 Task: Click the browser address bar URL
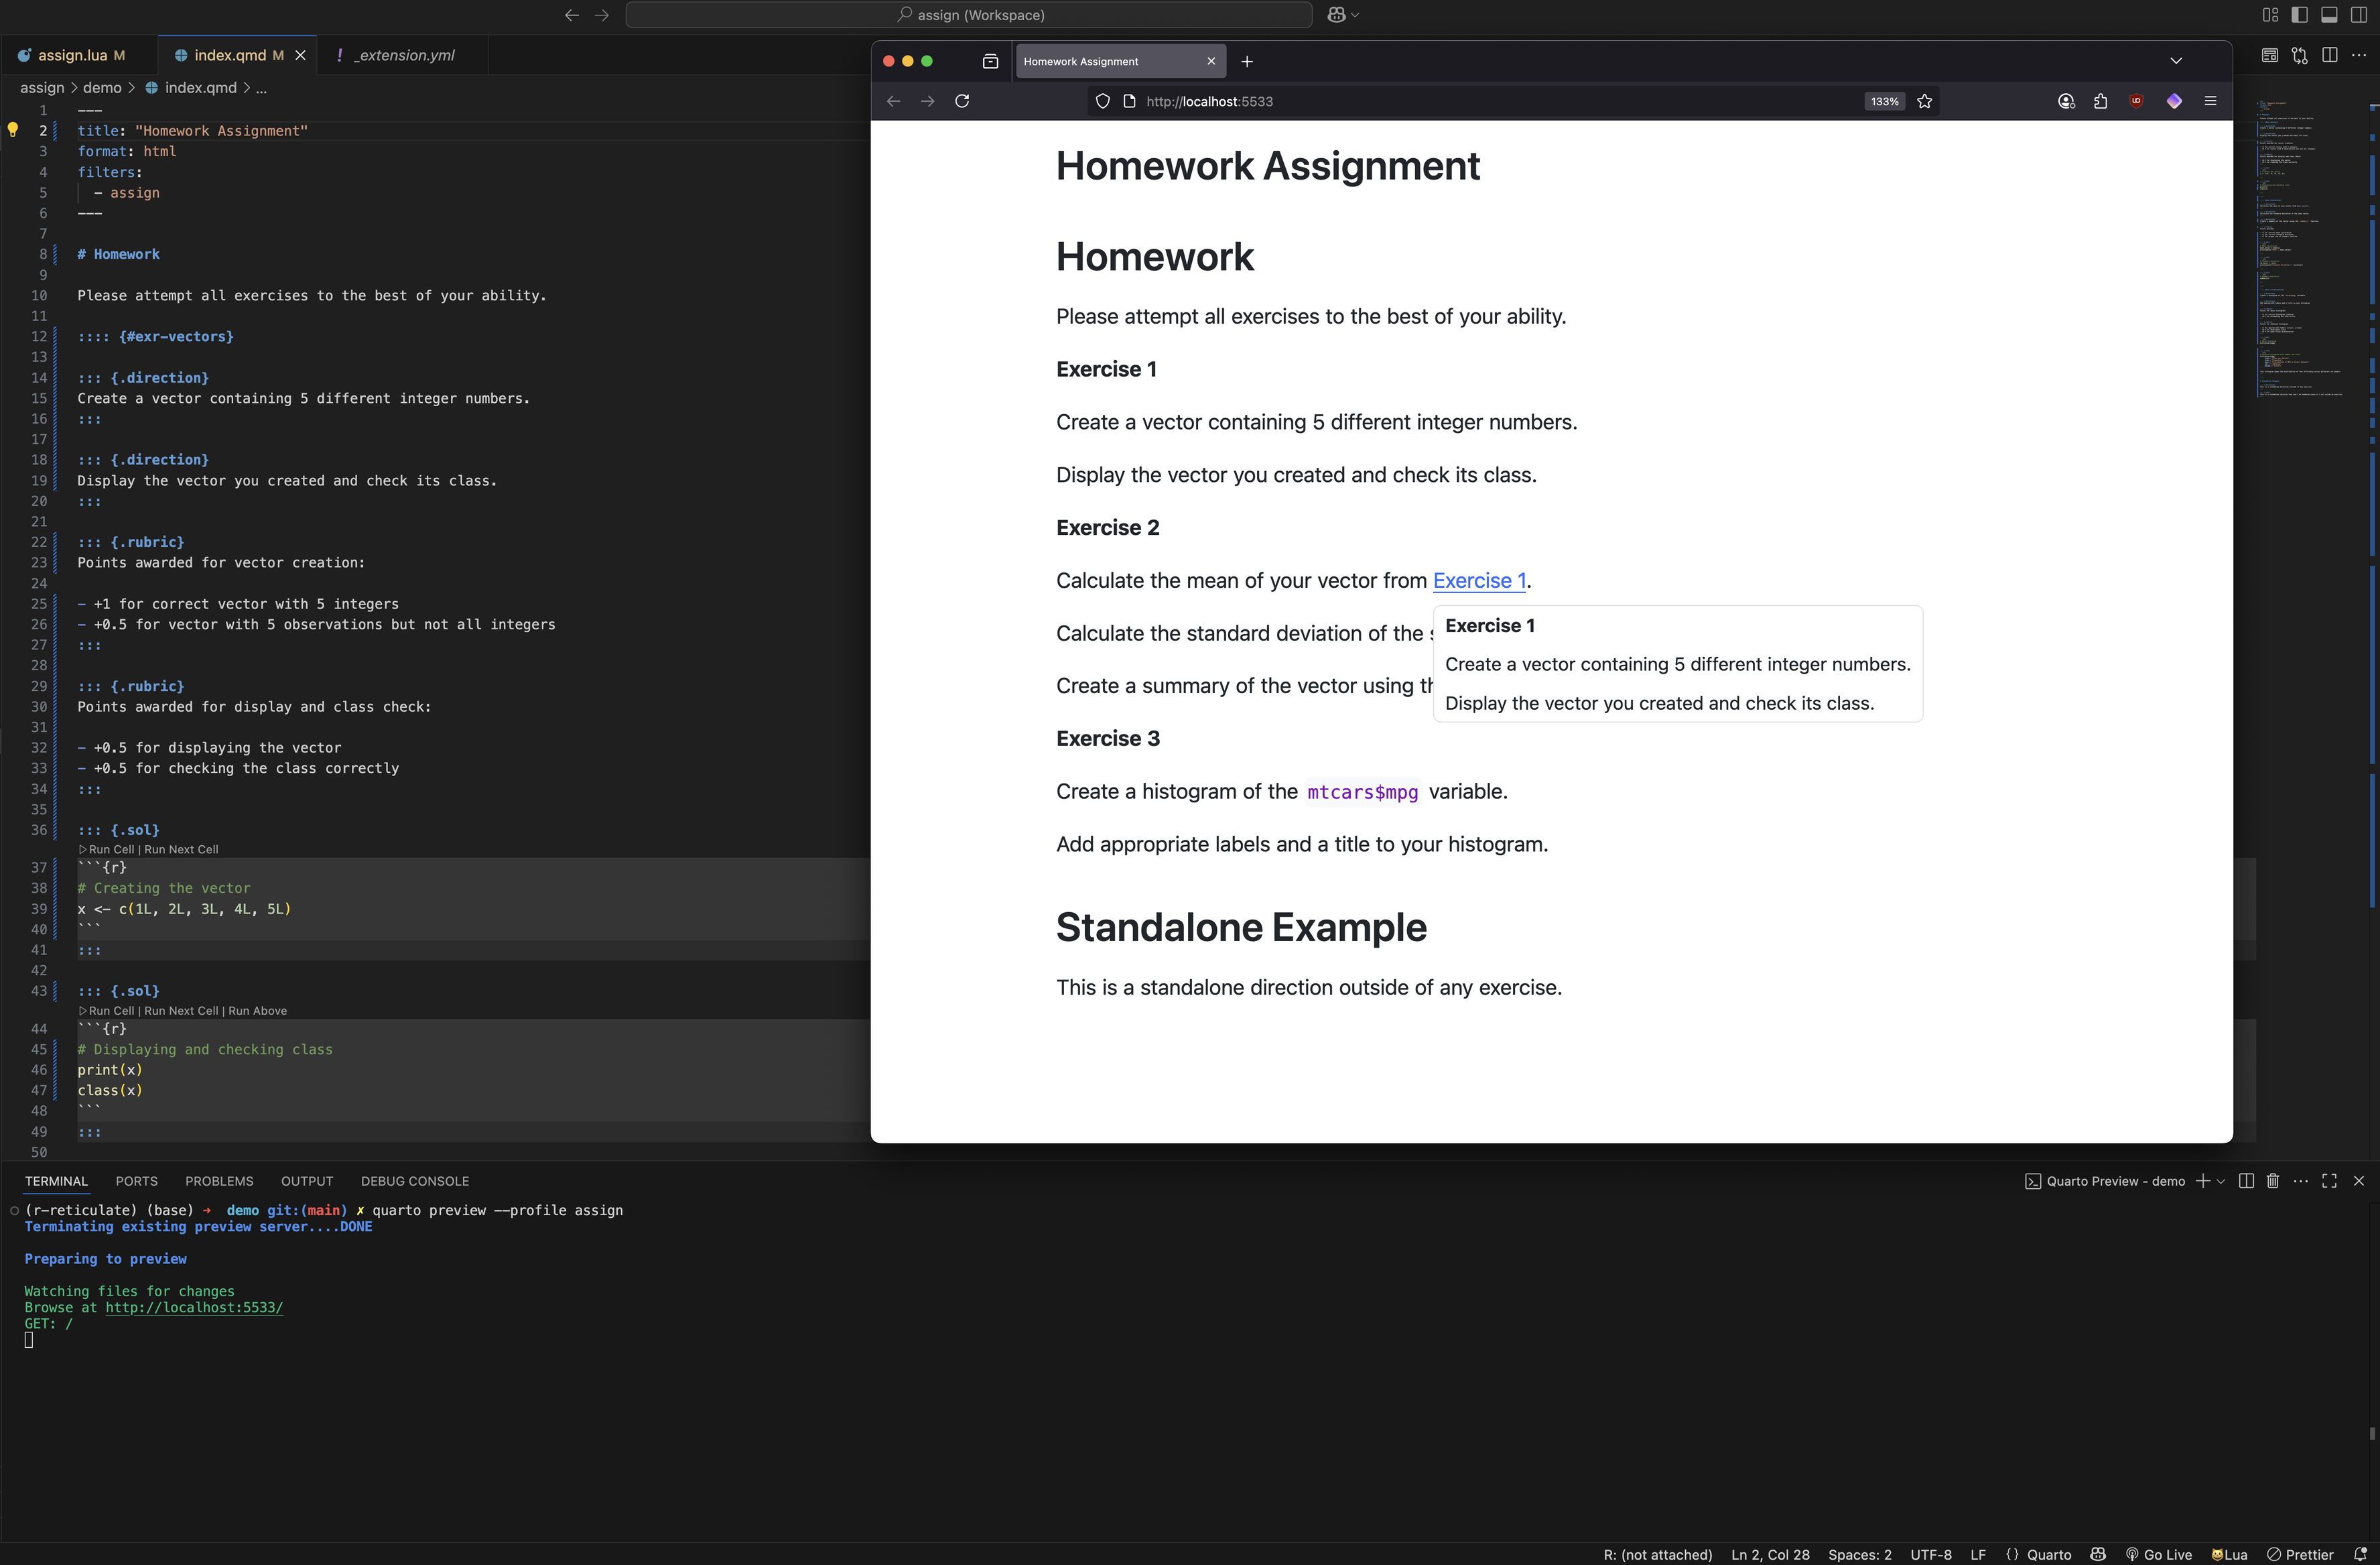1209,101
